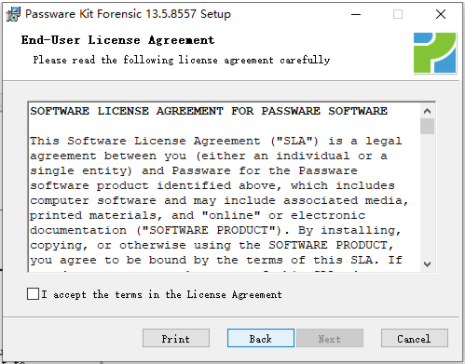Click the license text scroll down arrow

pos(427,264)
